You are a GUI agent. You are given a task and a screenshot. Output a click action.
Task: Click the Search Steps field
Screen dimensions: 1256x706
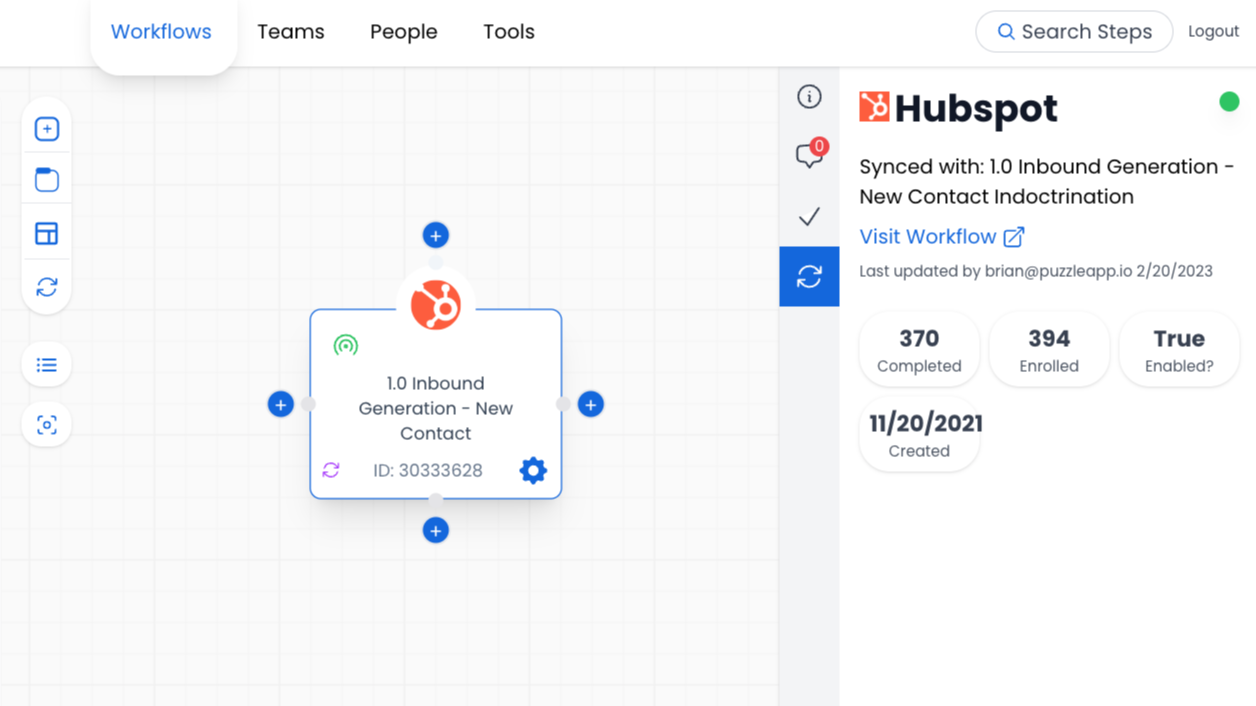tap(1073, 31)
